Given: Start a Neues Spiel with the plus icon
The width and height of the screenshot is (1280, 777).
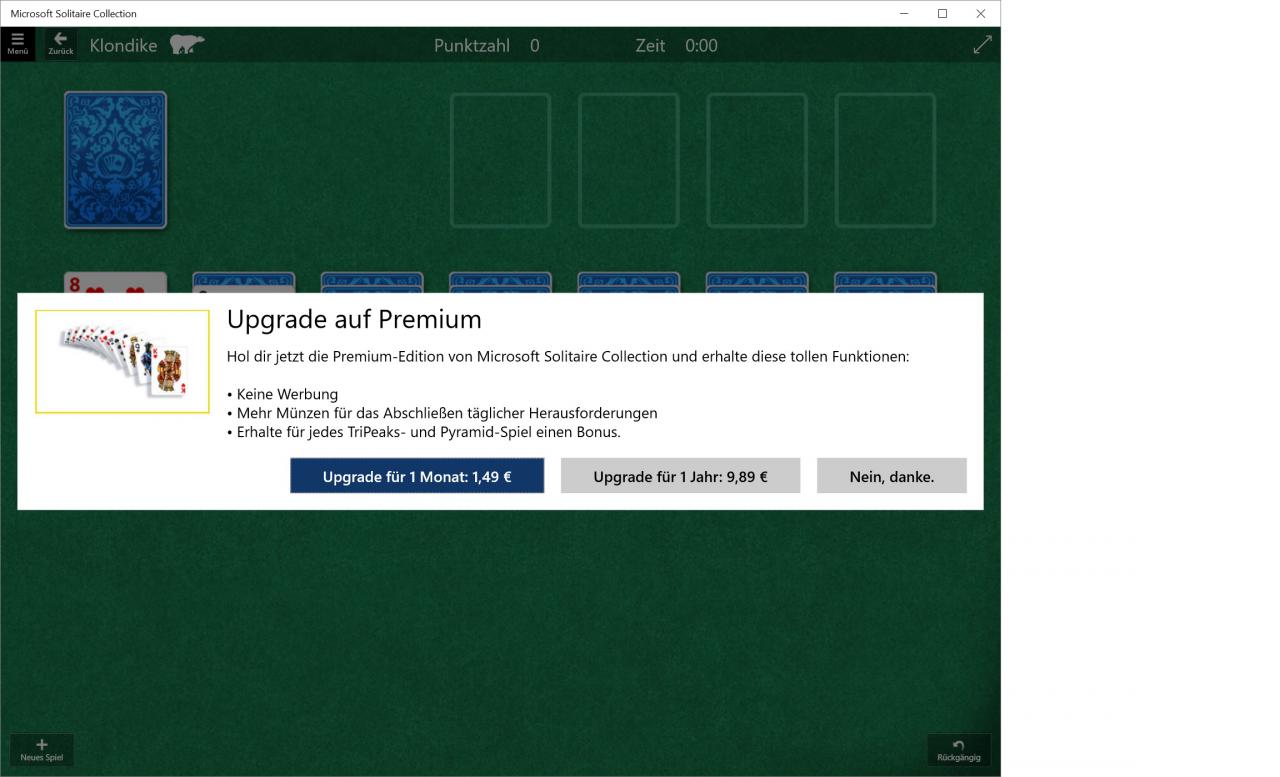Looking at the screenshot, I should (41, 750).
